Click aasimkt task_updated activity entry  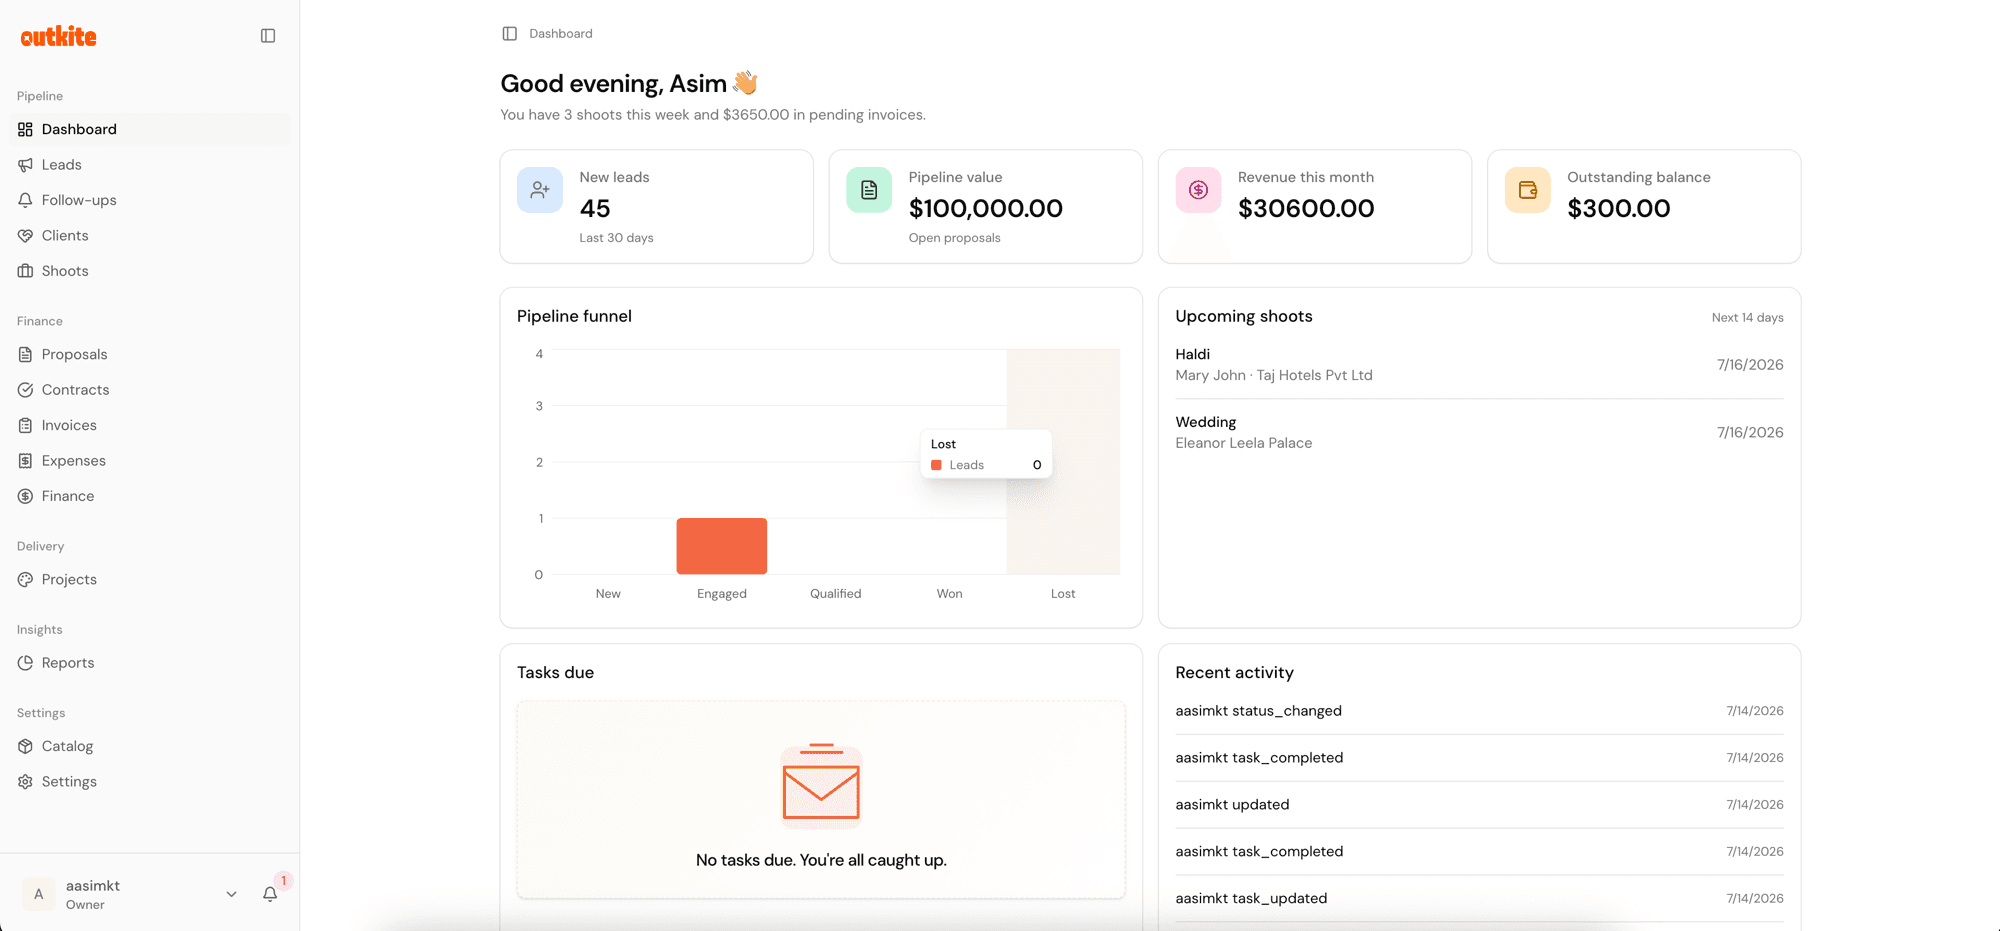coord(1479,898)
